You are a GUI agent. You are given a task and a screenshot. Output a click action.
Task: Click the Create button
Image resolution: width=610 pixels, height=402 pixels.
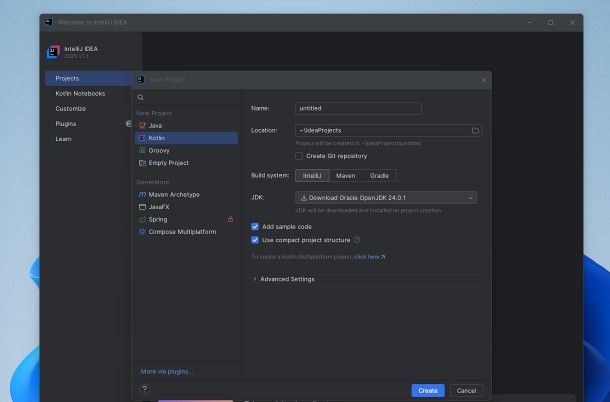point(427,390)
